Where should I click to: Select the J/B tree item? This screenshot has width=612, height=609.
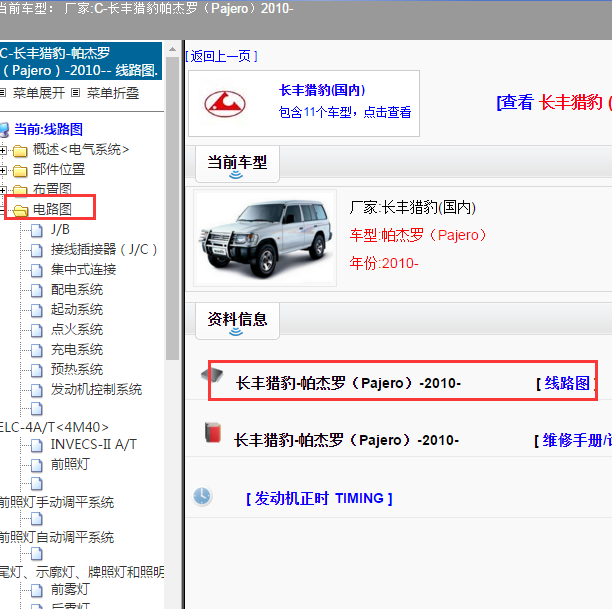60,230
